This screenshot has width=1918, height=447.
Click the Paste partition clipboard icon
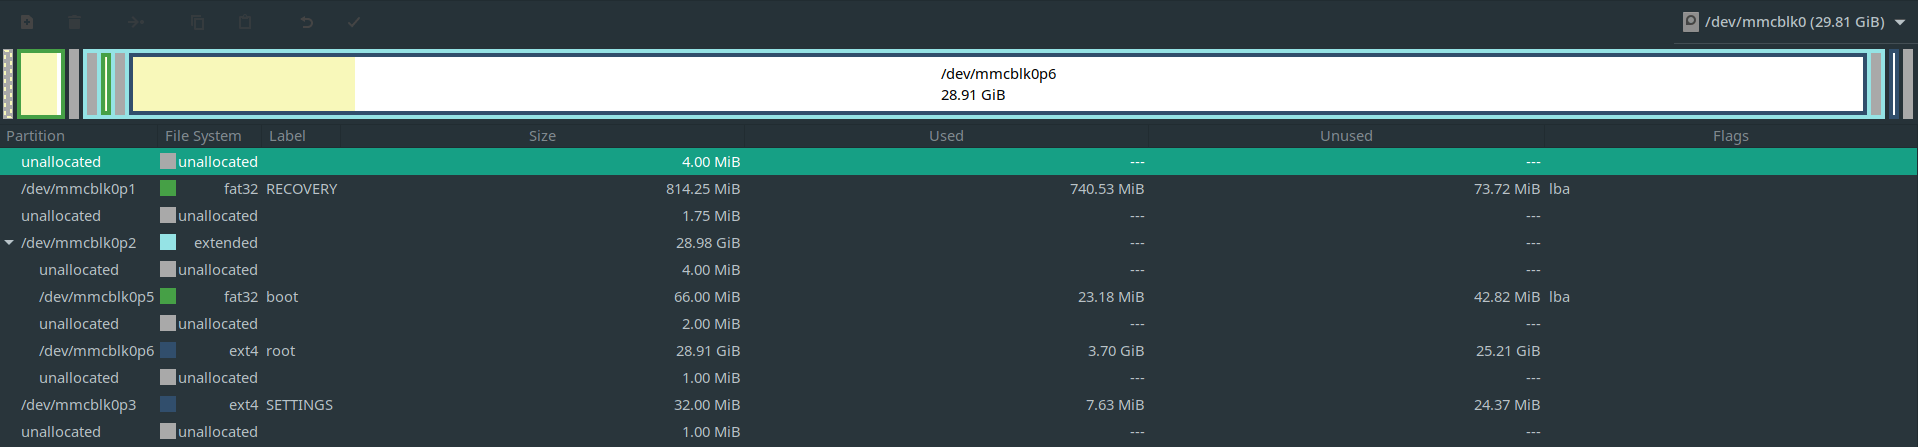pos(245,22)
